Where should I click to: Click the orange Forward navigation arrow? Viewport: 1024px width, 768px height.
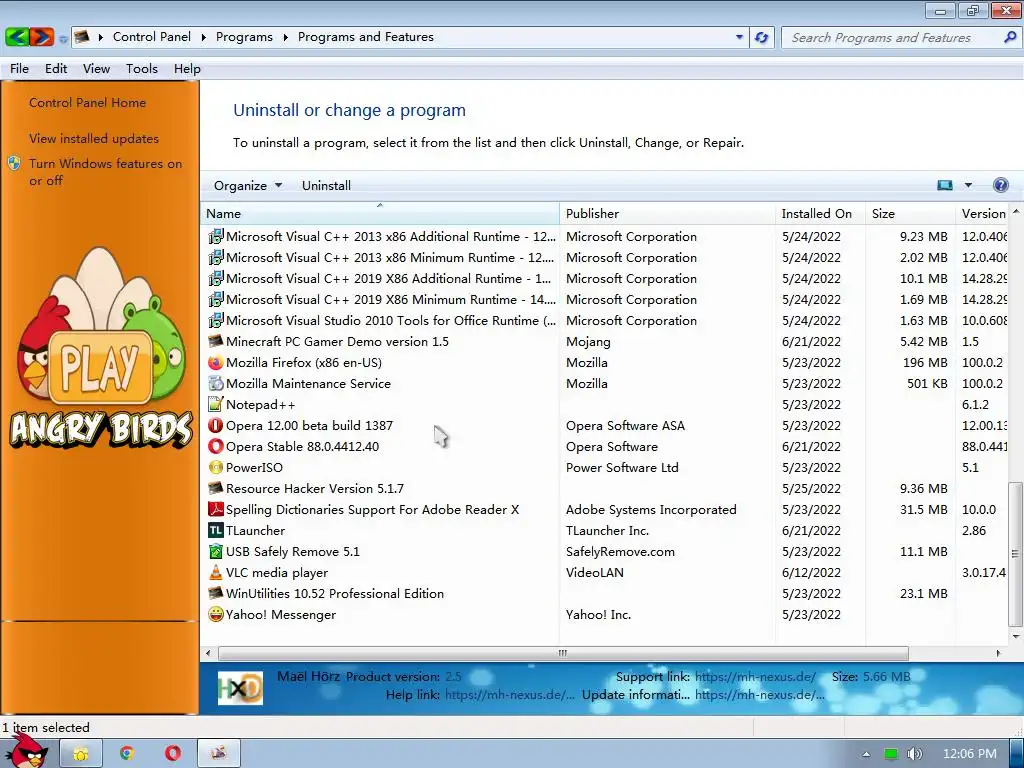pos(41,37)
